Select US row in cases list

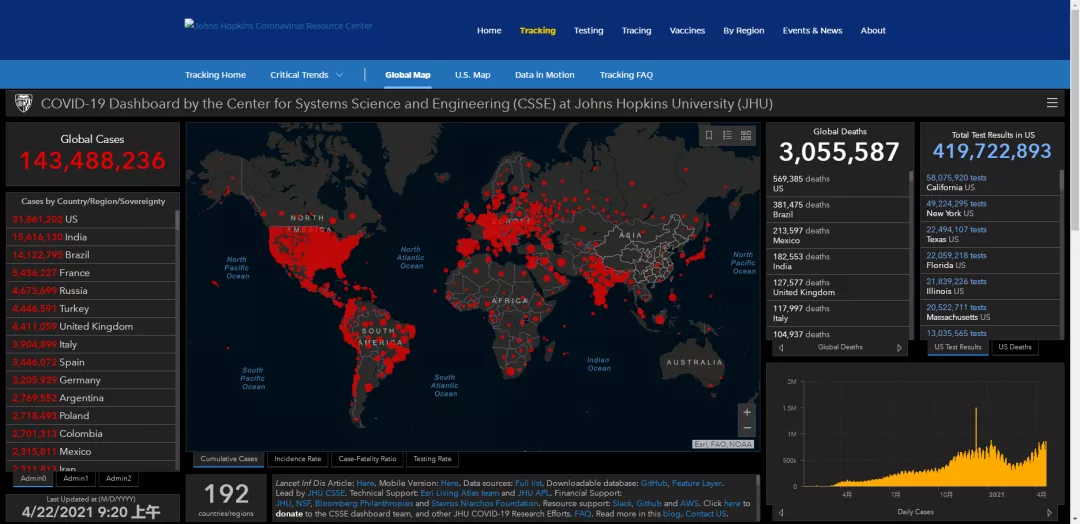[x=91, y=219]
